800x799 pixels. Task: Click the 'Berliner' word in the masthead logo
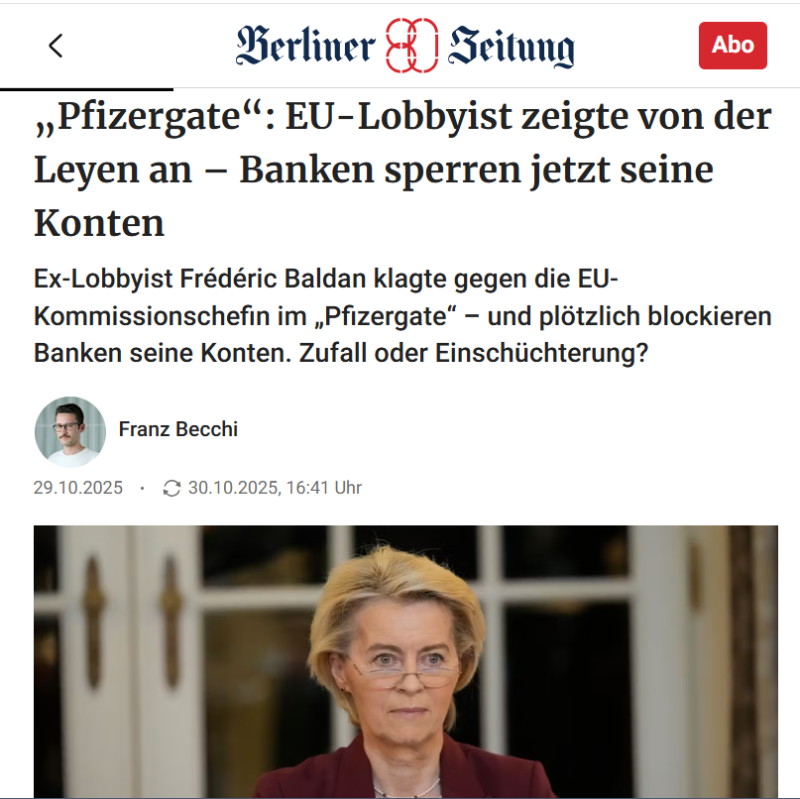tap(306, 46)
